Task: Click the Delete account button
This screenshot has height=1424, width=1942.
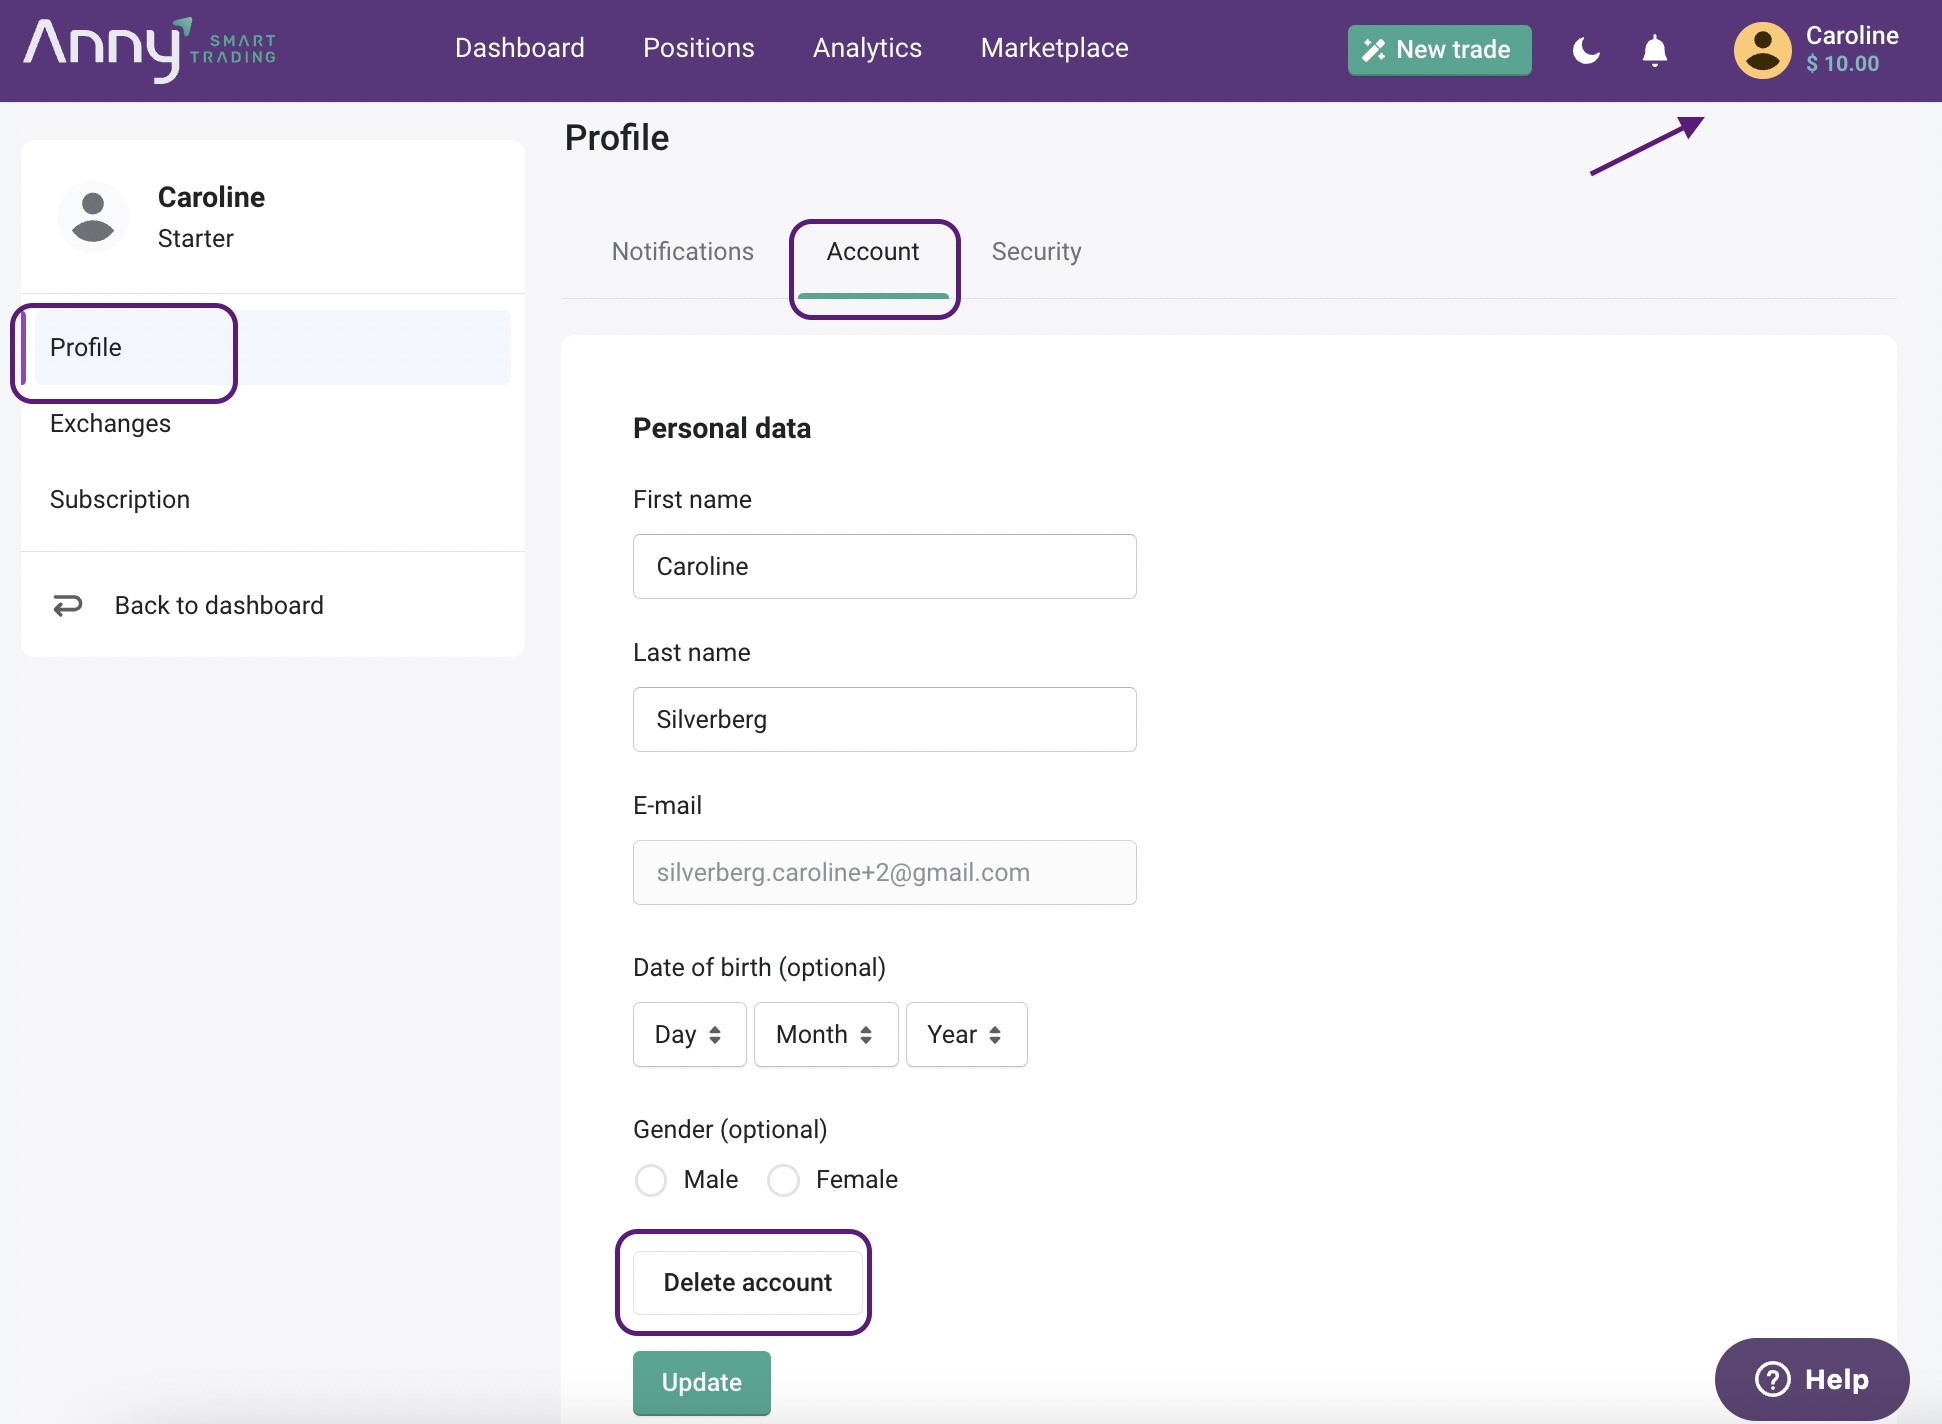Action: coord(747,1282)
